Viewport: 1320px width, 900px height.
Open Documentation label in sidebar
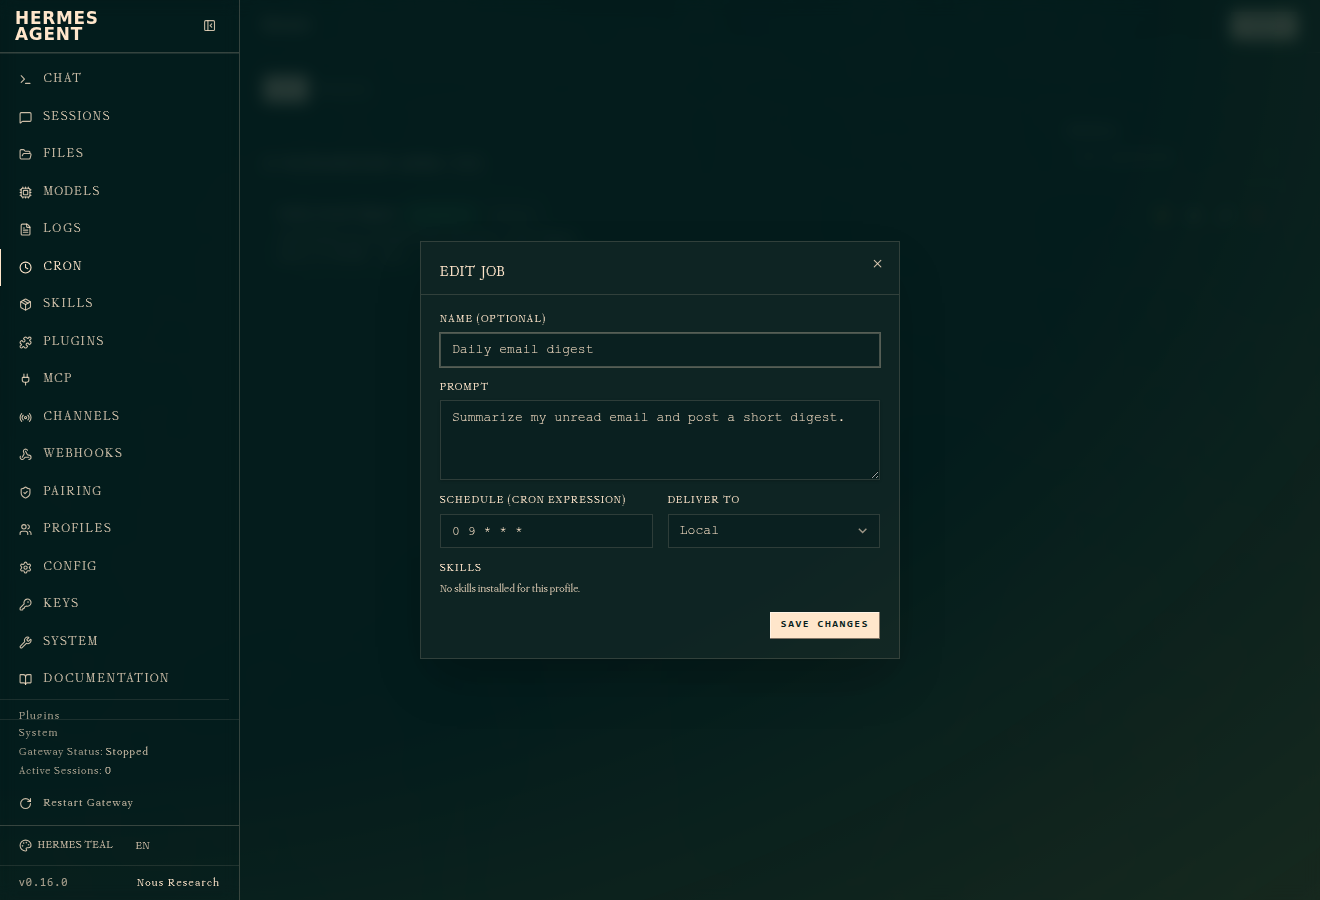[x=106, y=678]
